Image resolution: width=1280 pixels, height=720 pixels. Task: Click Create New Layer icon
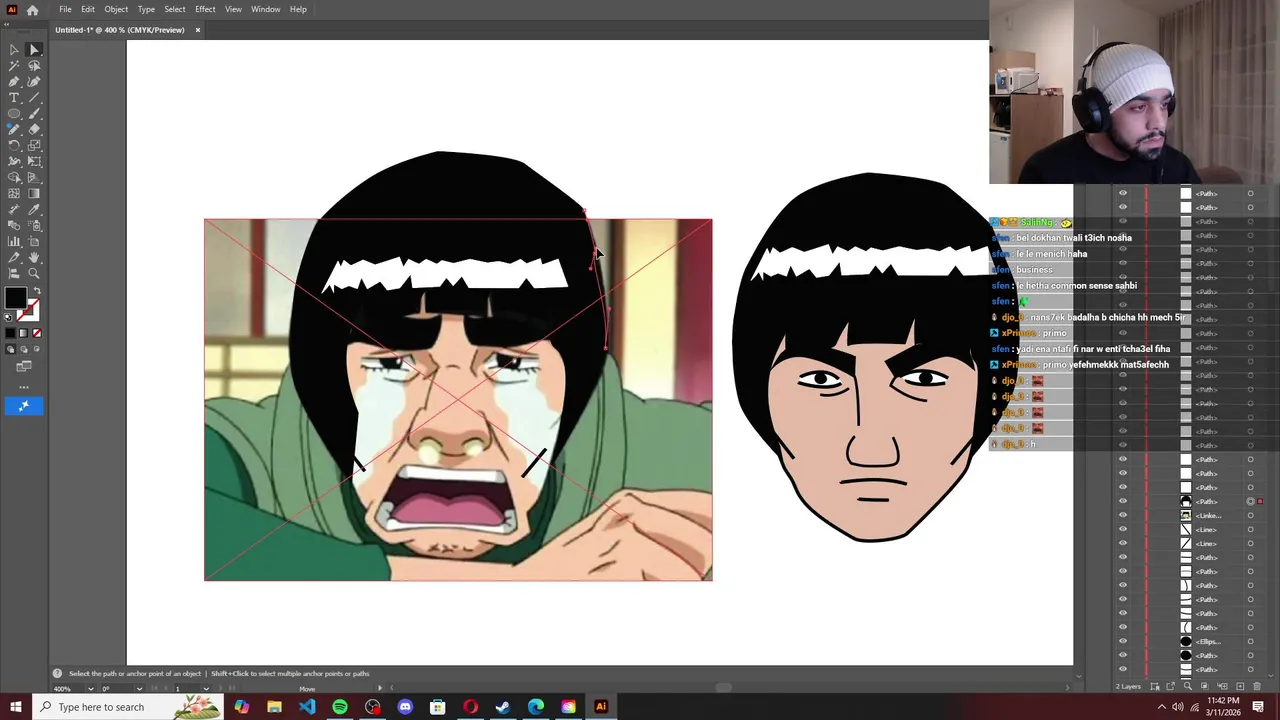coord(1240,686)
